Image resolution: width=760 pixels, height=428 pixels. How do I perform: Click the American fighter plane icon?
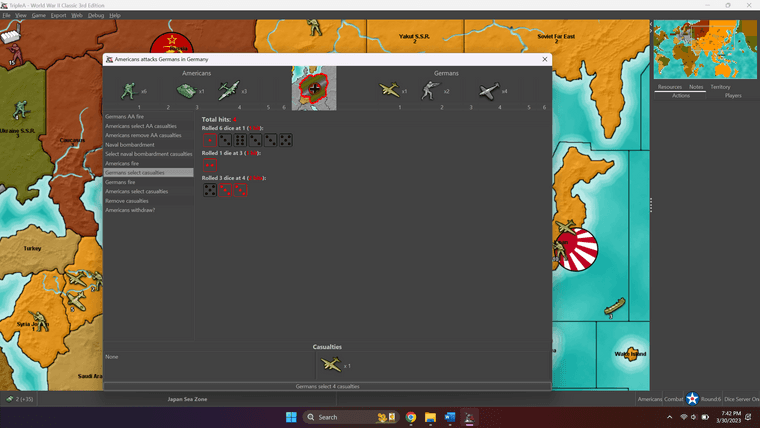click(x=228, y=91)
